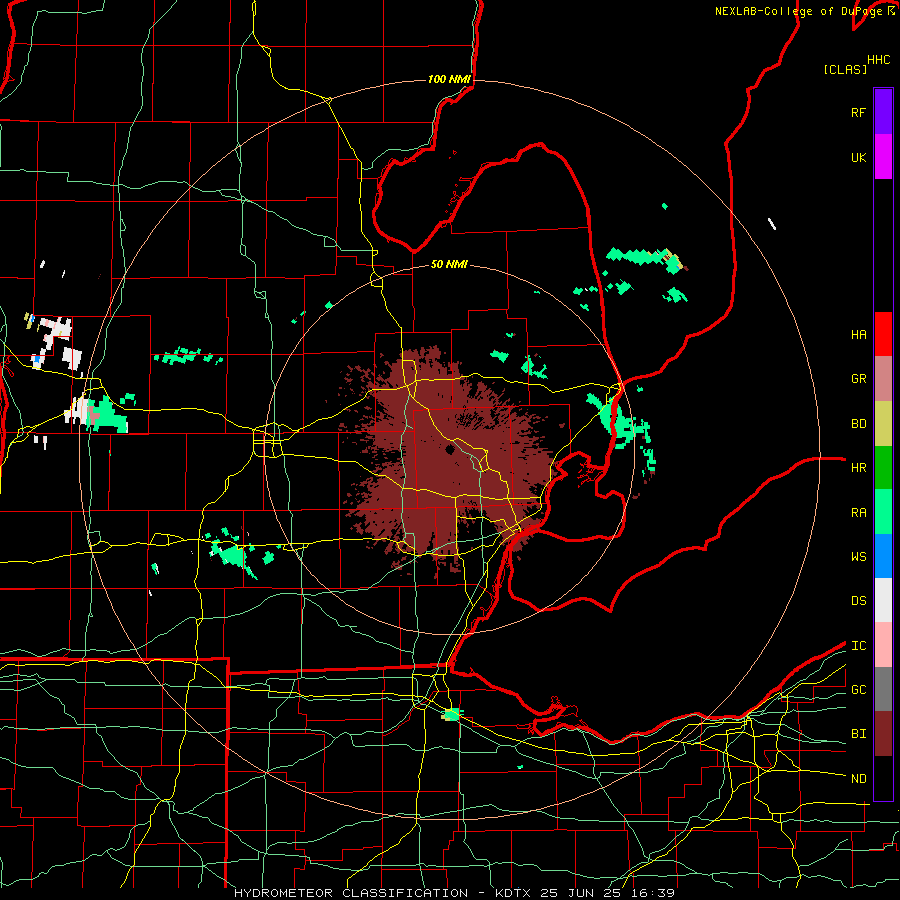Screen dimensions: 900x900
Task: Click the red HA legend swatch
Action: 883,334
